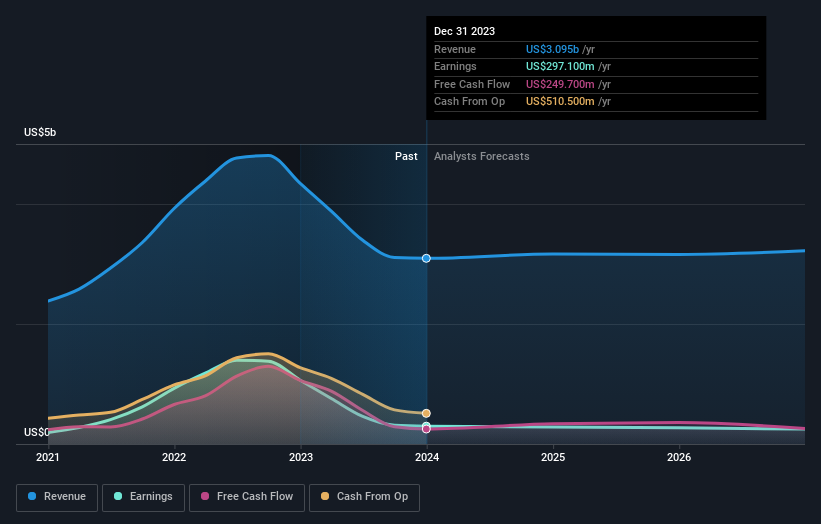Image resolution: width=821 pixels, height=524 pixels.
Task: Click the 2025 x-axis label
Action: tap(553, 457)
